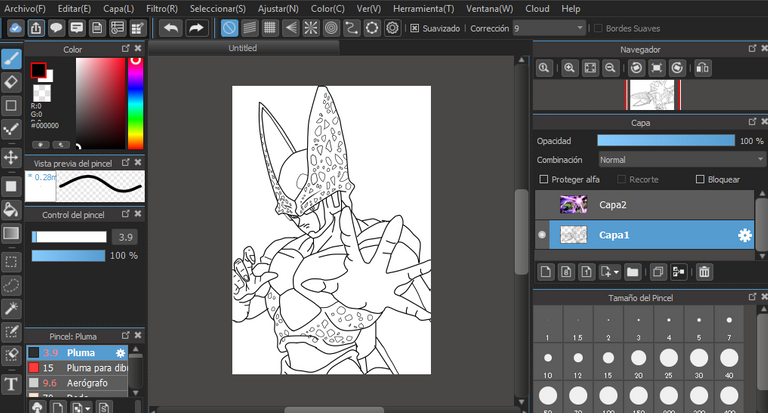Image resolution: width=768 pixels, height=413 pixels.
Task: Enable concentric circle snap guide
Action: 332,28
